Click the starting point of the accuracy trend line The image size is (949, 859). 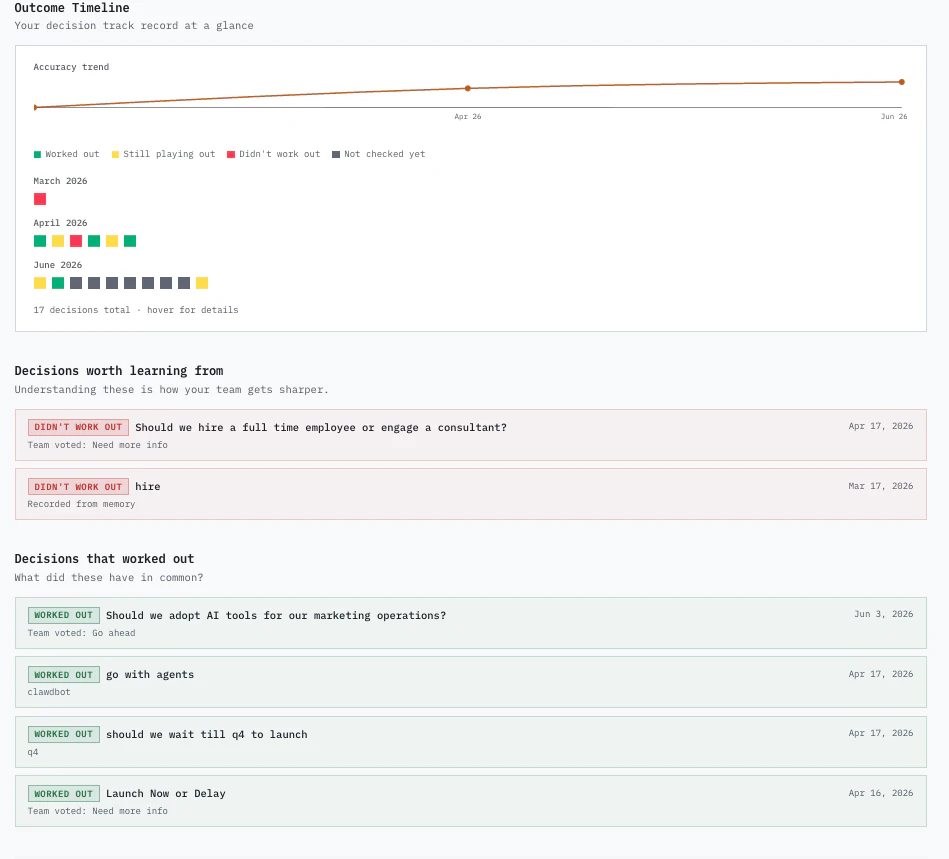click(35, 107)
